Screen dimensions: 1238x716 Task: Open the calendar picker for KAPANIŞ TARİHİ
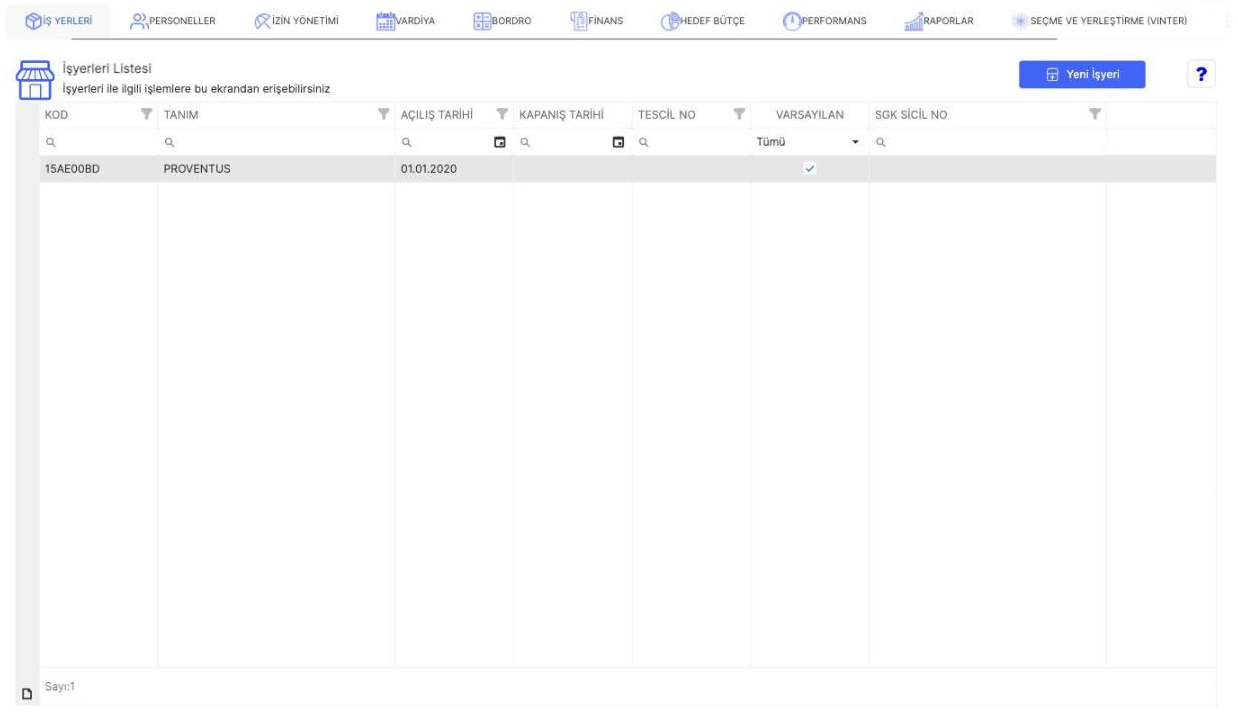pos(619,142)
